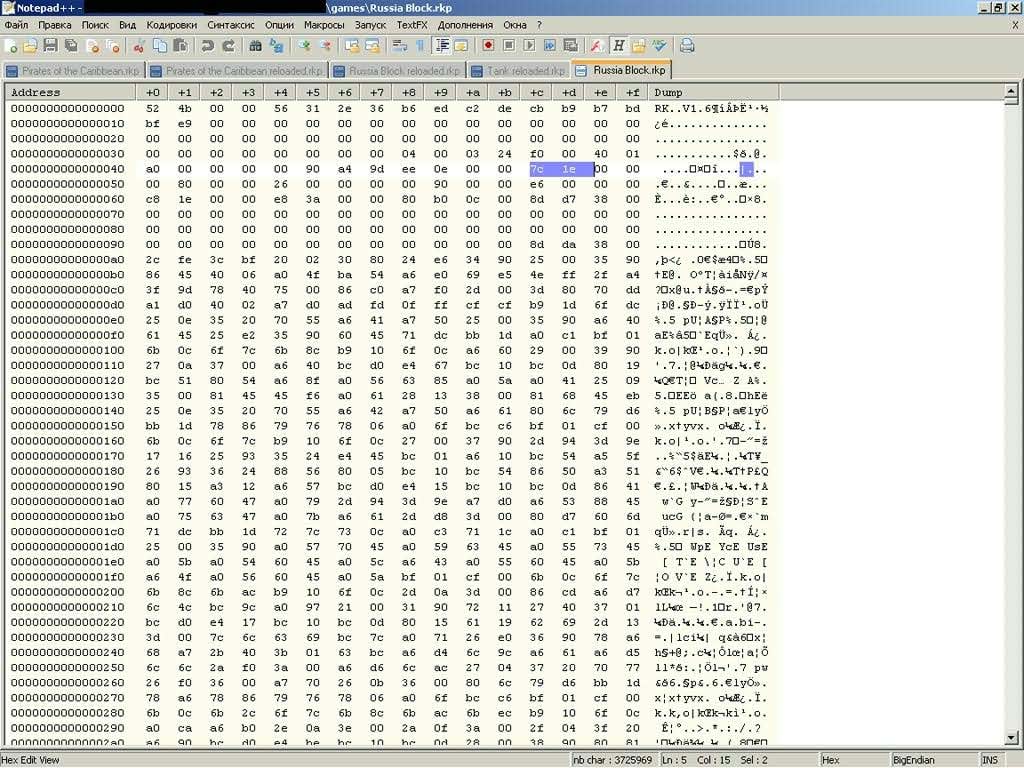Viewport: 1024px width, 768px height.
Task: Toggle synchronized vertical scrolling icon
Action: tap(352, 46)
